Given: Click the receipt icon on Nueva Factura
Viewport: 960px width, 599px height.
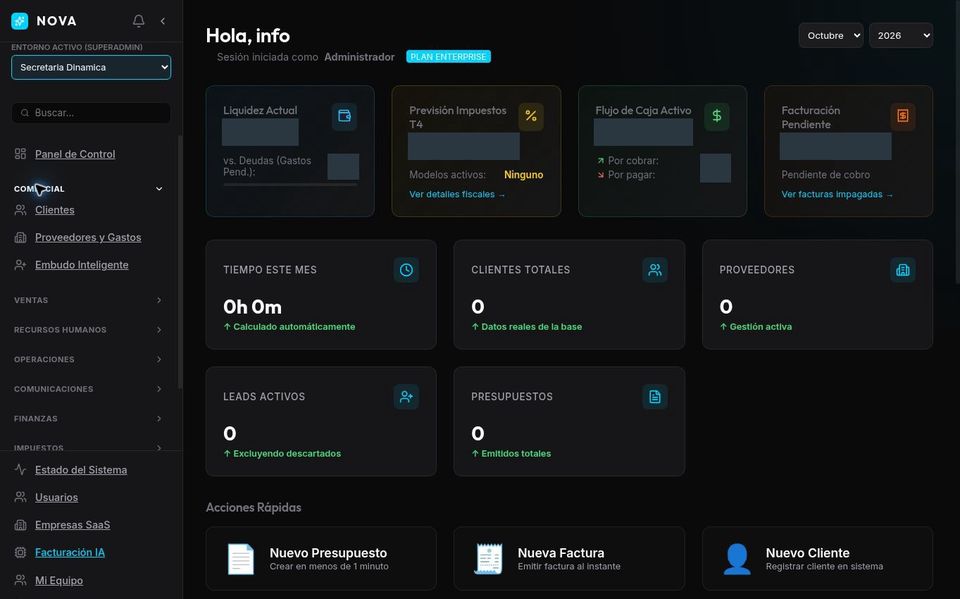Looking at the screenshot, I should coord(489,559).
